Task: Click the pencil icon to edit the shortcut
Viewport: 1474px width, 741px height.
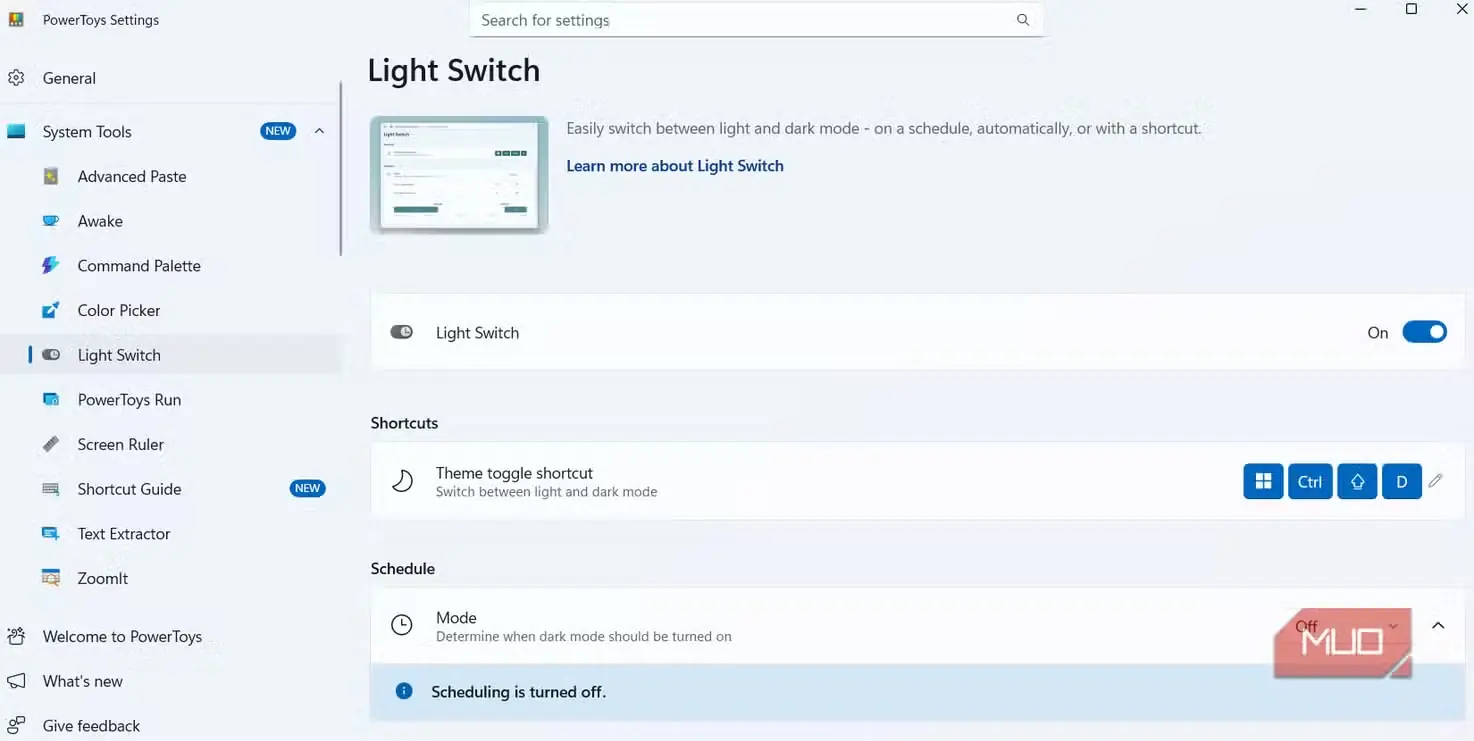Action: click(x=1436, y=481)
